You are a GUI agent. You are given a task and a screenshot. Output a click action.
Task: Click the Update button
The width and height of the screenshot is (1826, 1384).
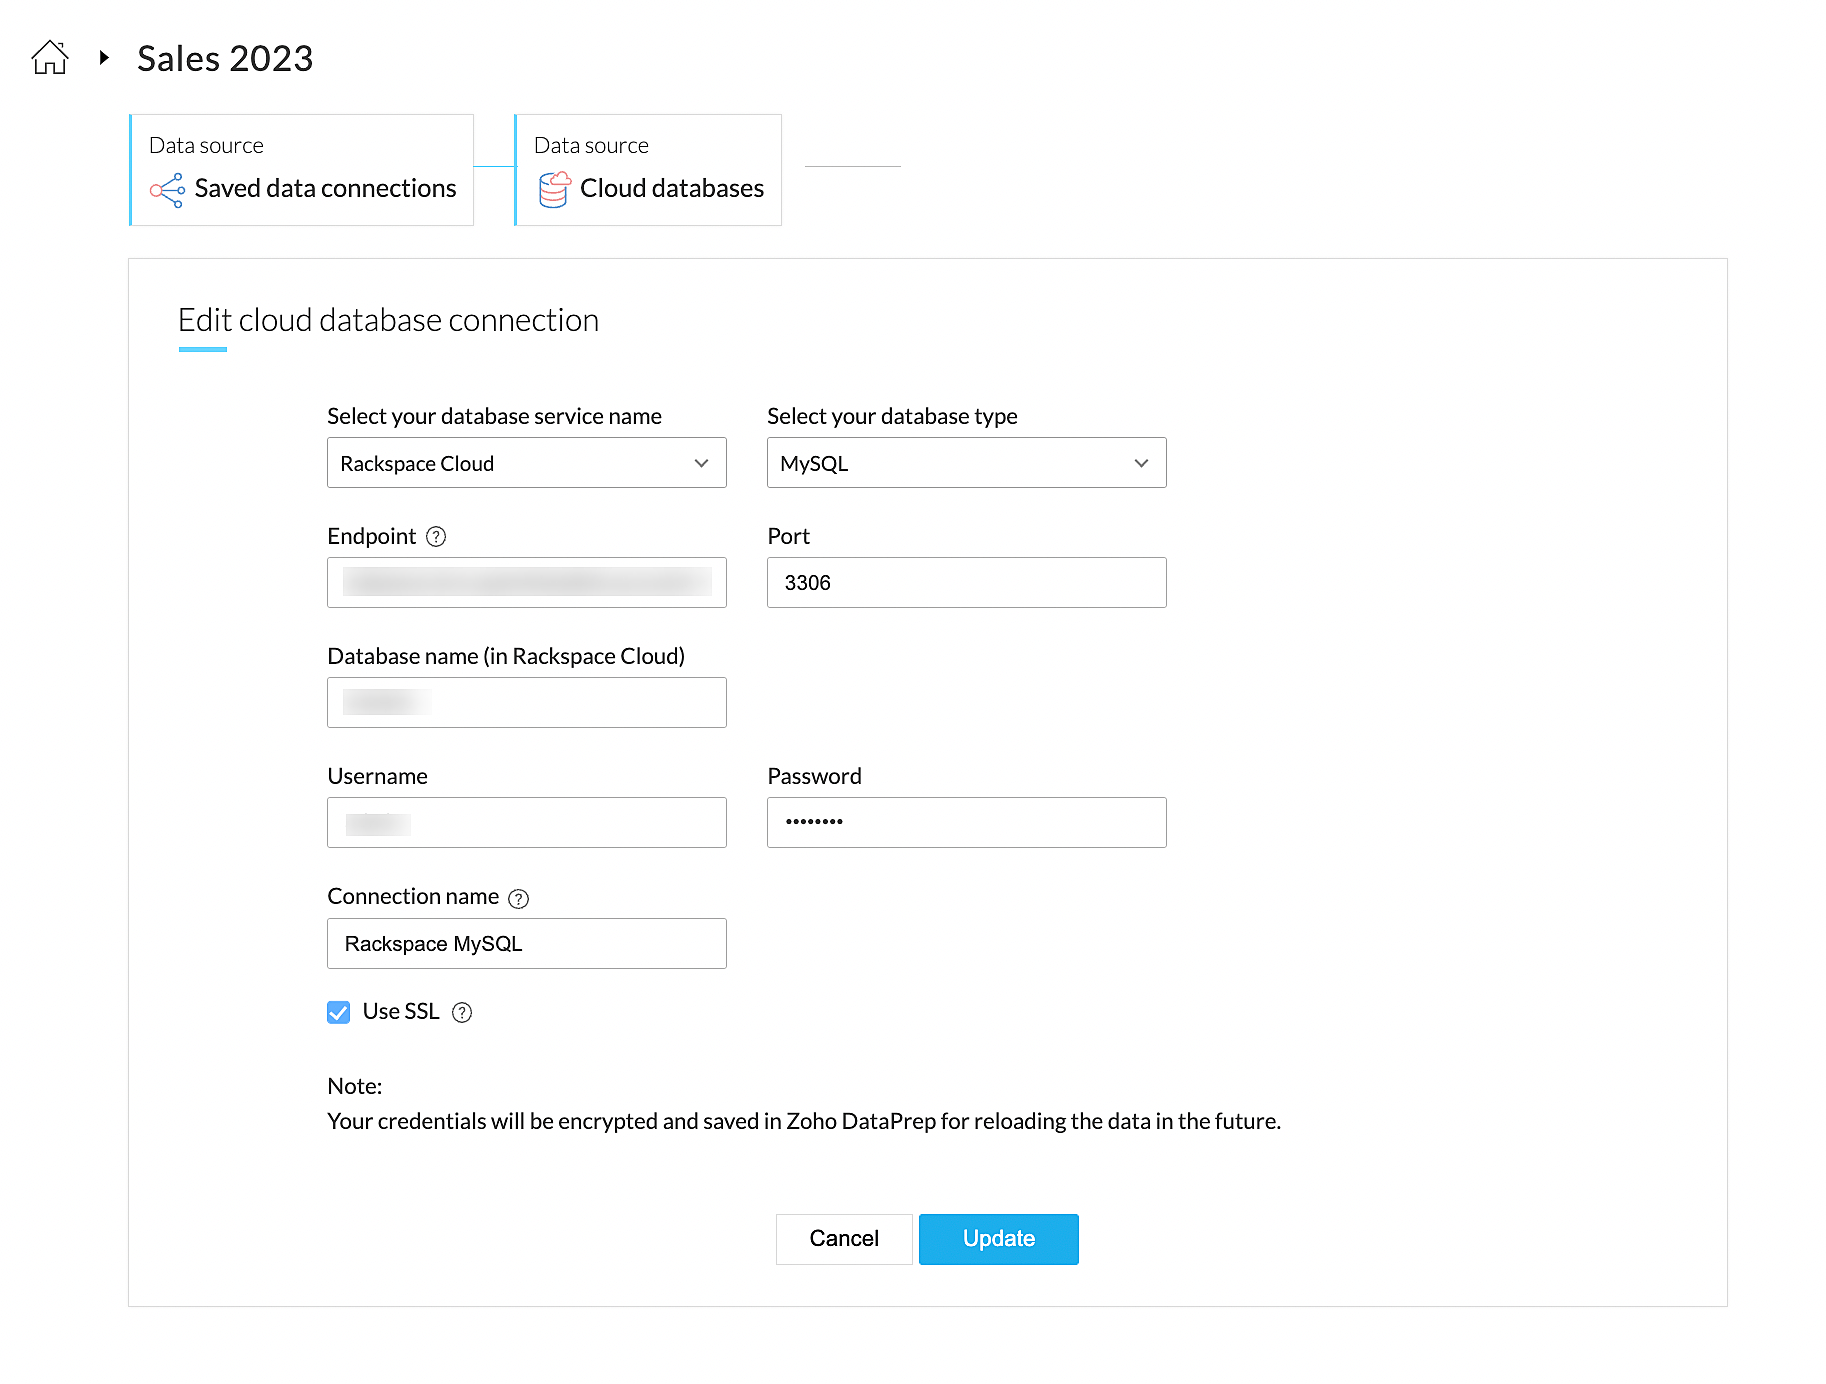tap(998, 1239)
